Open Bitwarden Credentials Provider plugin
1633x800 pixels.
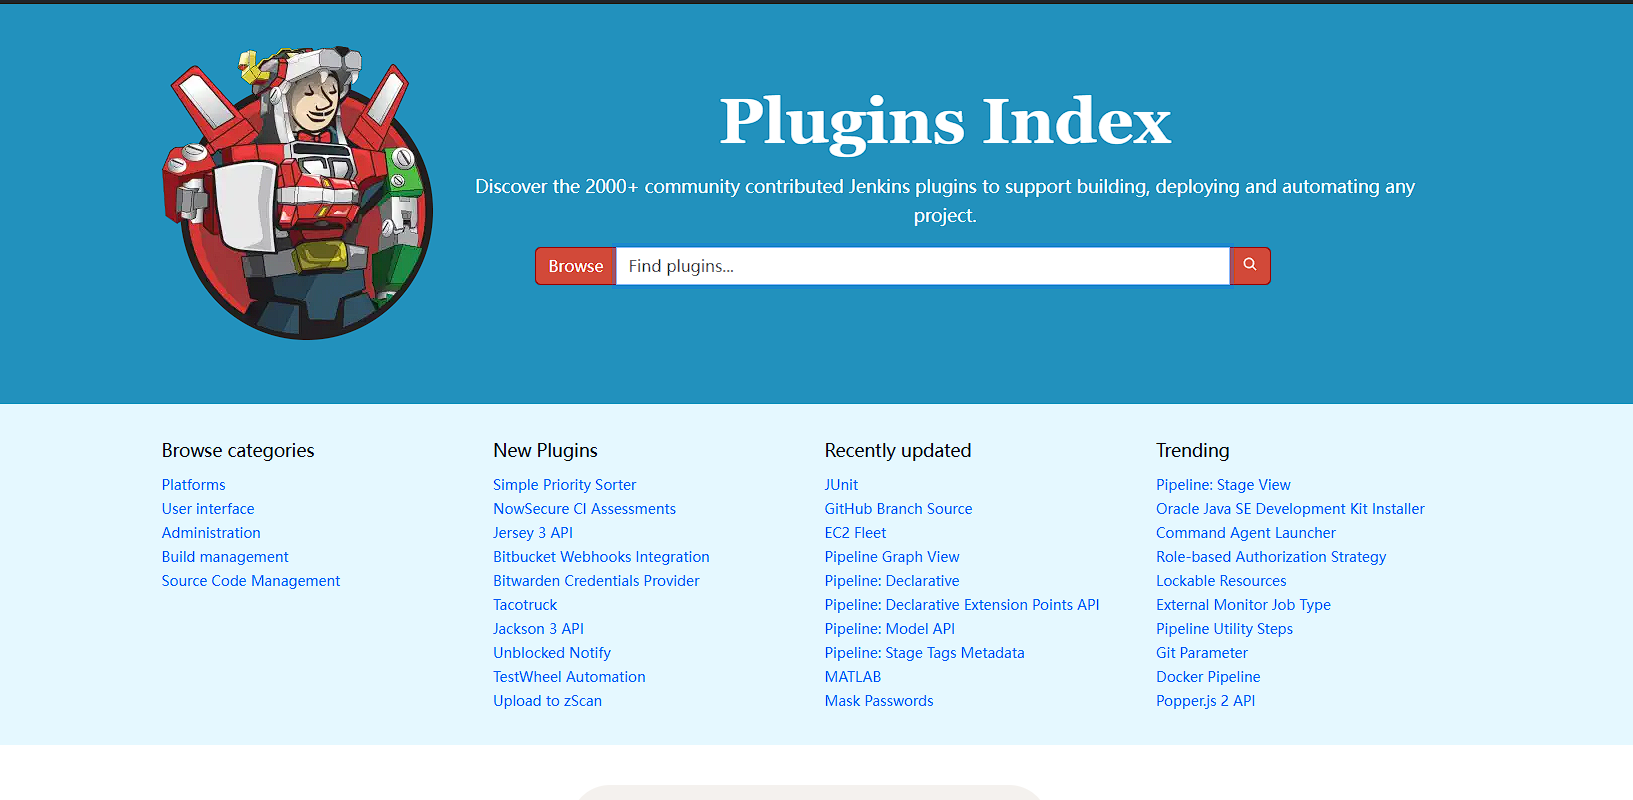[x=596, y=581]
